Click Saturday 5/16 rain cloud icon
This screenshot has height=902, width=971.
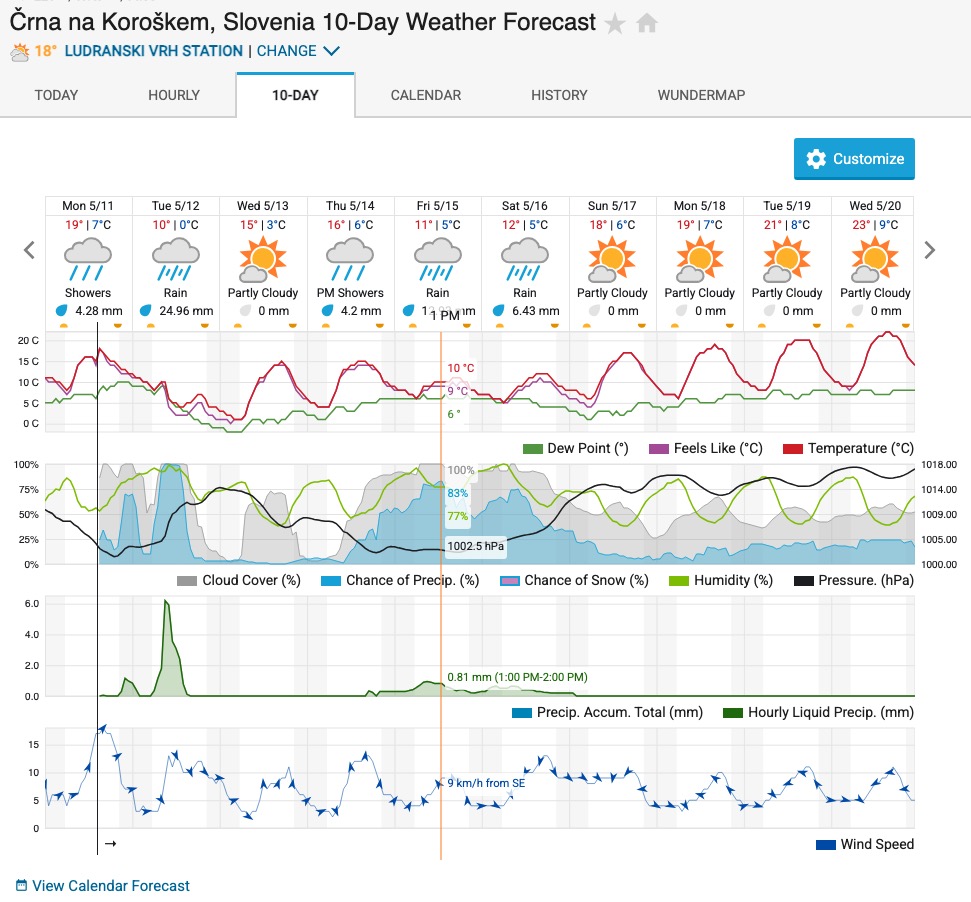(x=525, y=260)
